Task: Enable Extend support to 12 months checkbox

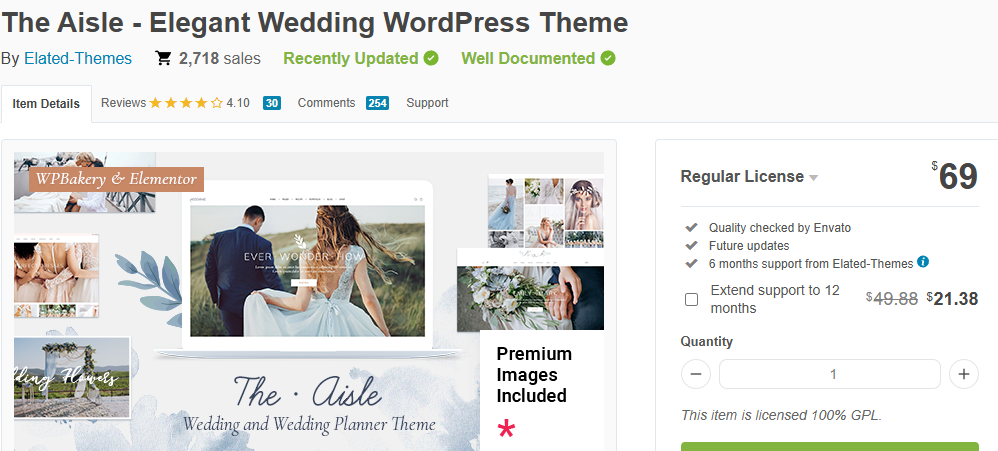Action: [691, 300]
